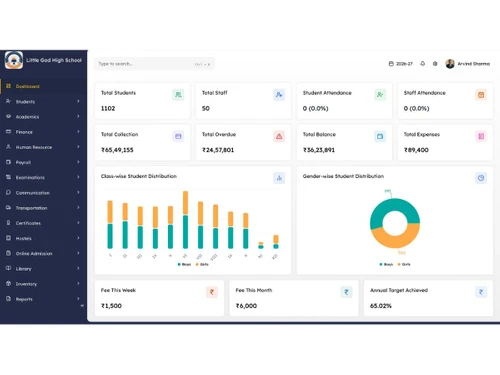Toggle Girls legend in gender-wise chart

coord(404,264)
